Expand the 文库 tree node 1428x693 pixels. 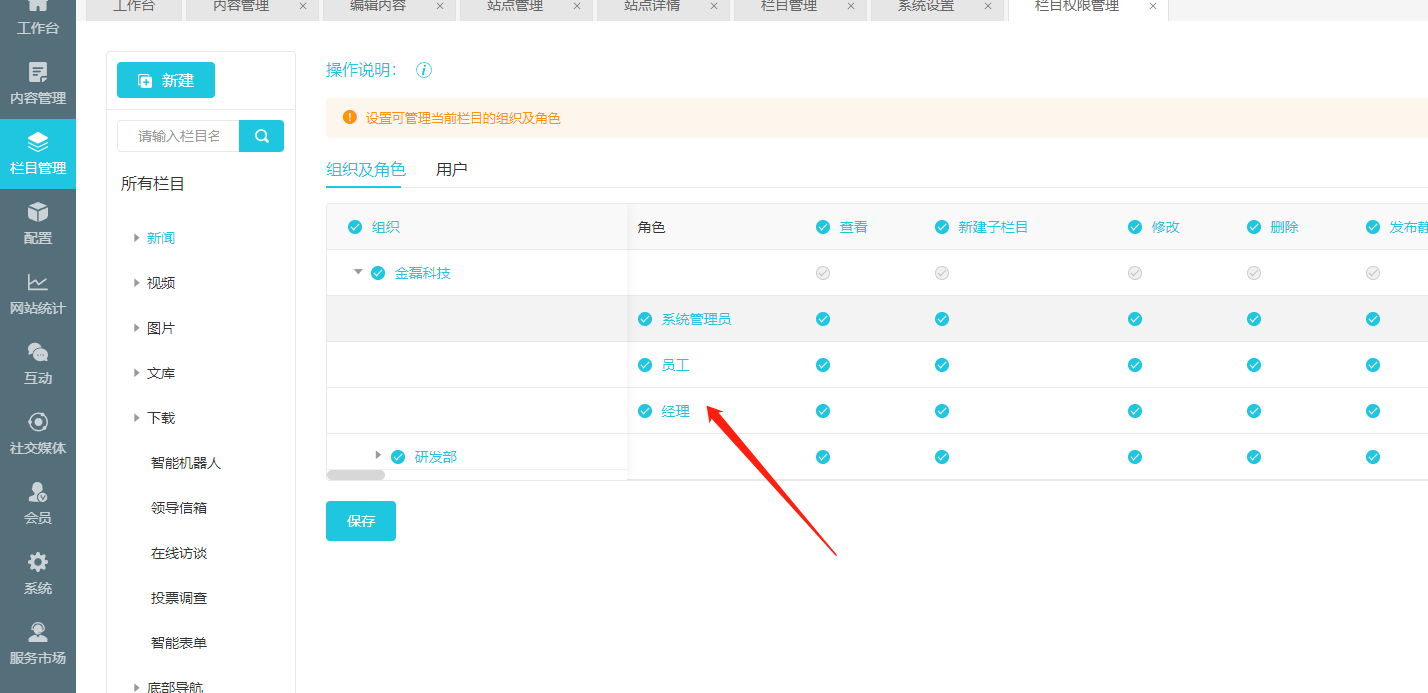[136, 373]
